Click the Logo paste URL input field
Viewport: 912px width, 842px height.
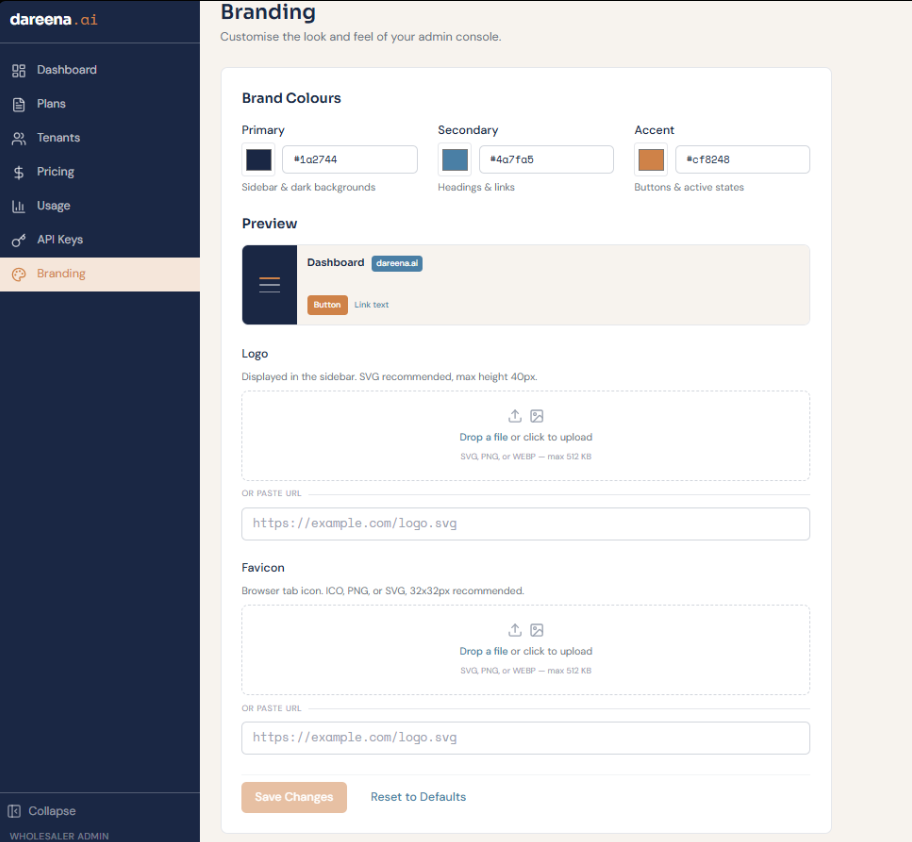tap(525, 524)
